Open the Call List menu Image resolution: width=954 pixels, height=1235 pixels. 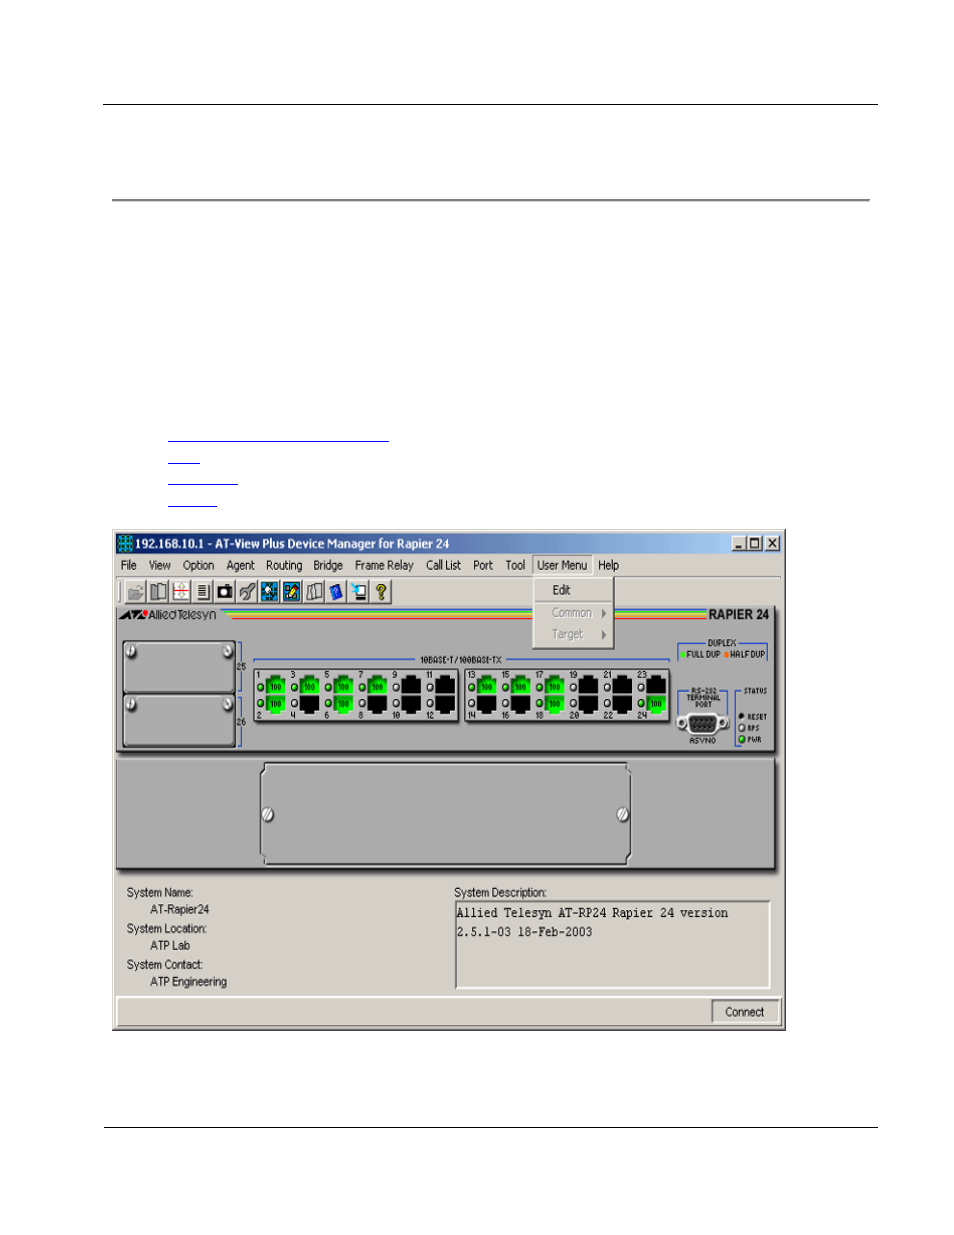(443, 565)
